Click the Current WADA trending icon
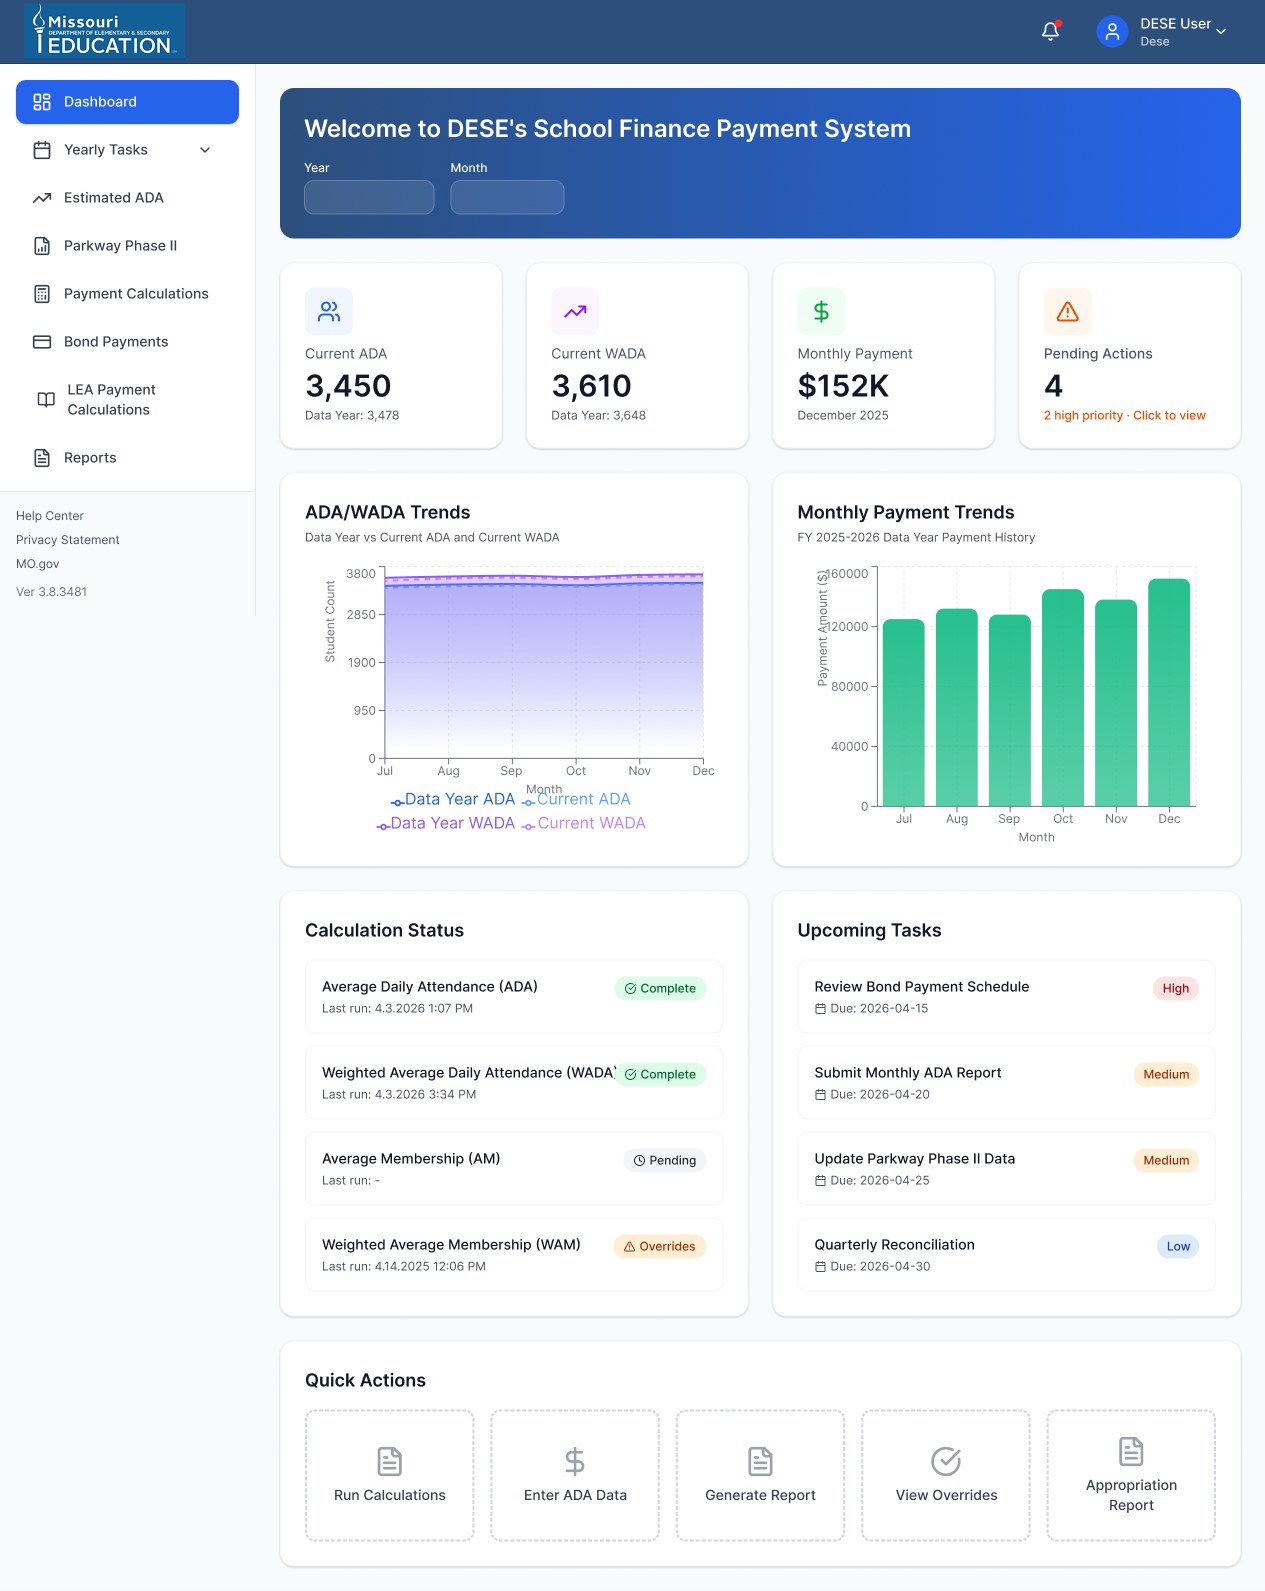Viewport: 1265px width, 1591px height. point(575,312)
